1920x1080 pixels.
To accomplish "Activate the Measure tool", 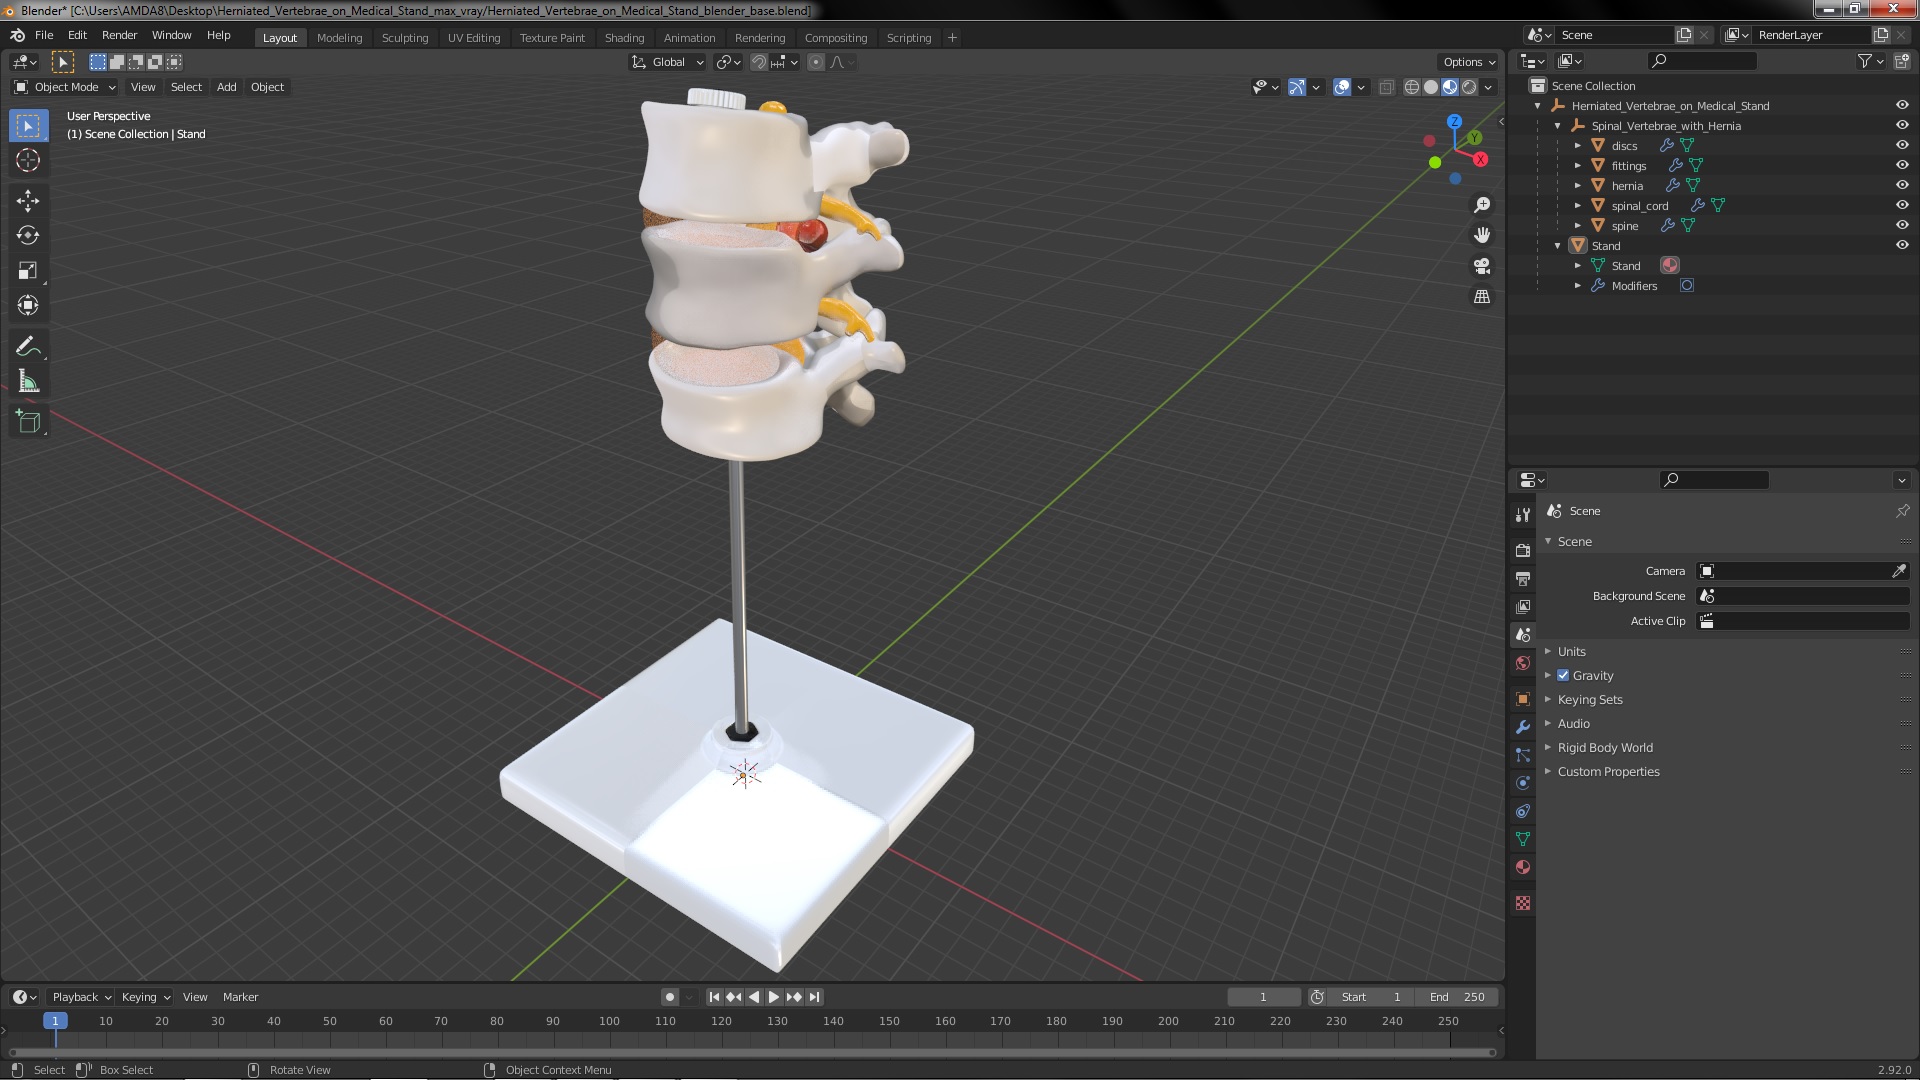I will [x=28, y=382].
